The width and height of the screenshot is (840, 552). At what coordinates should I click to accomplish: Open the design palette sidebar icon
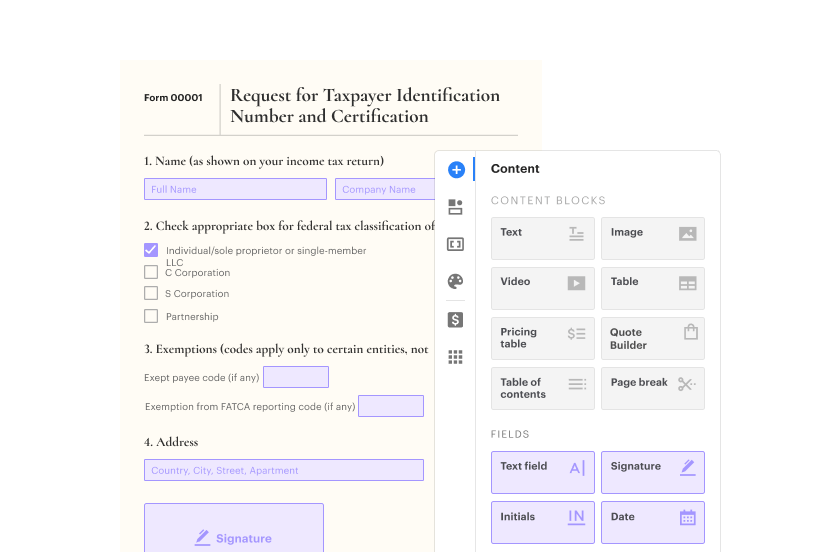pos(455,281)
